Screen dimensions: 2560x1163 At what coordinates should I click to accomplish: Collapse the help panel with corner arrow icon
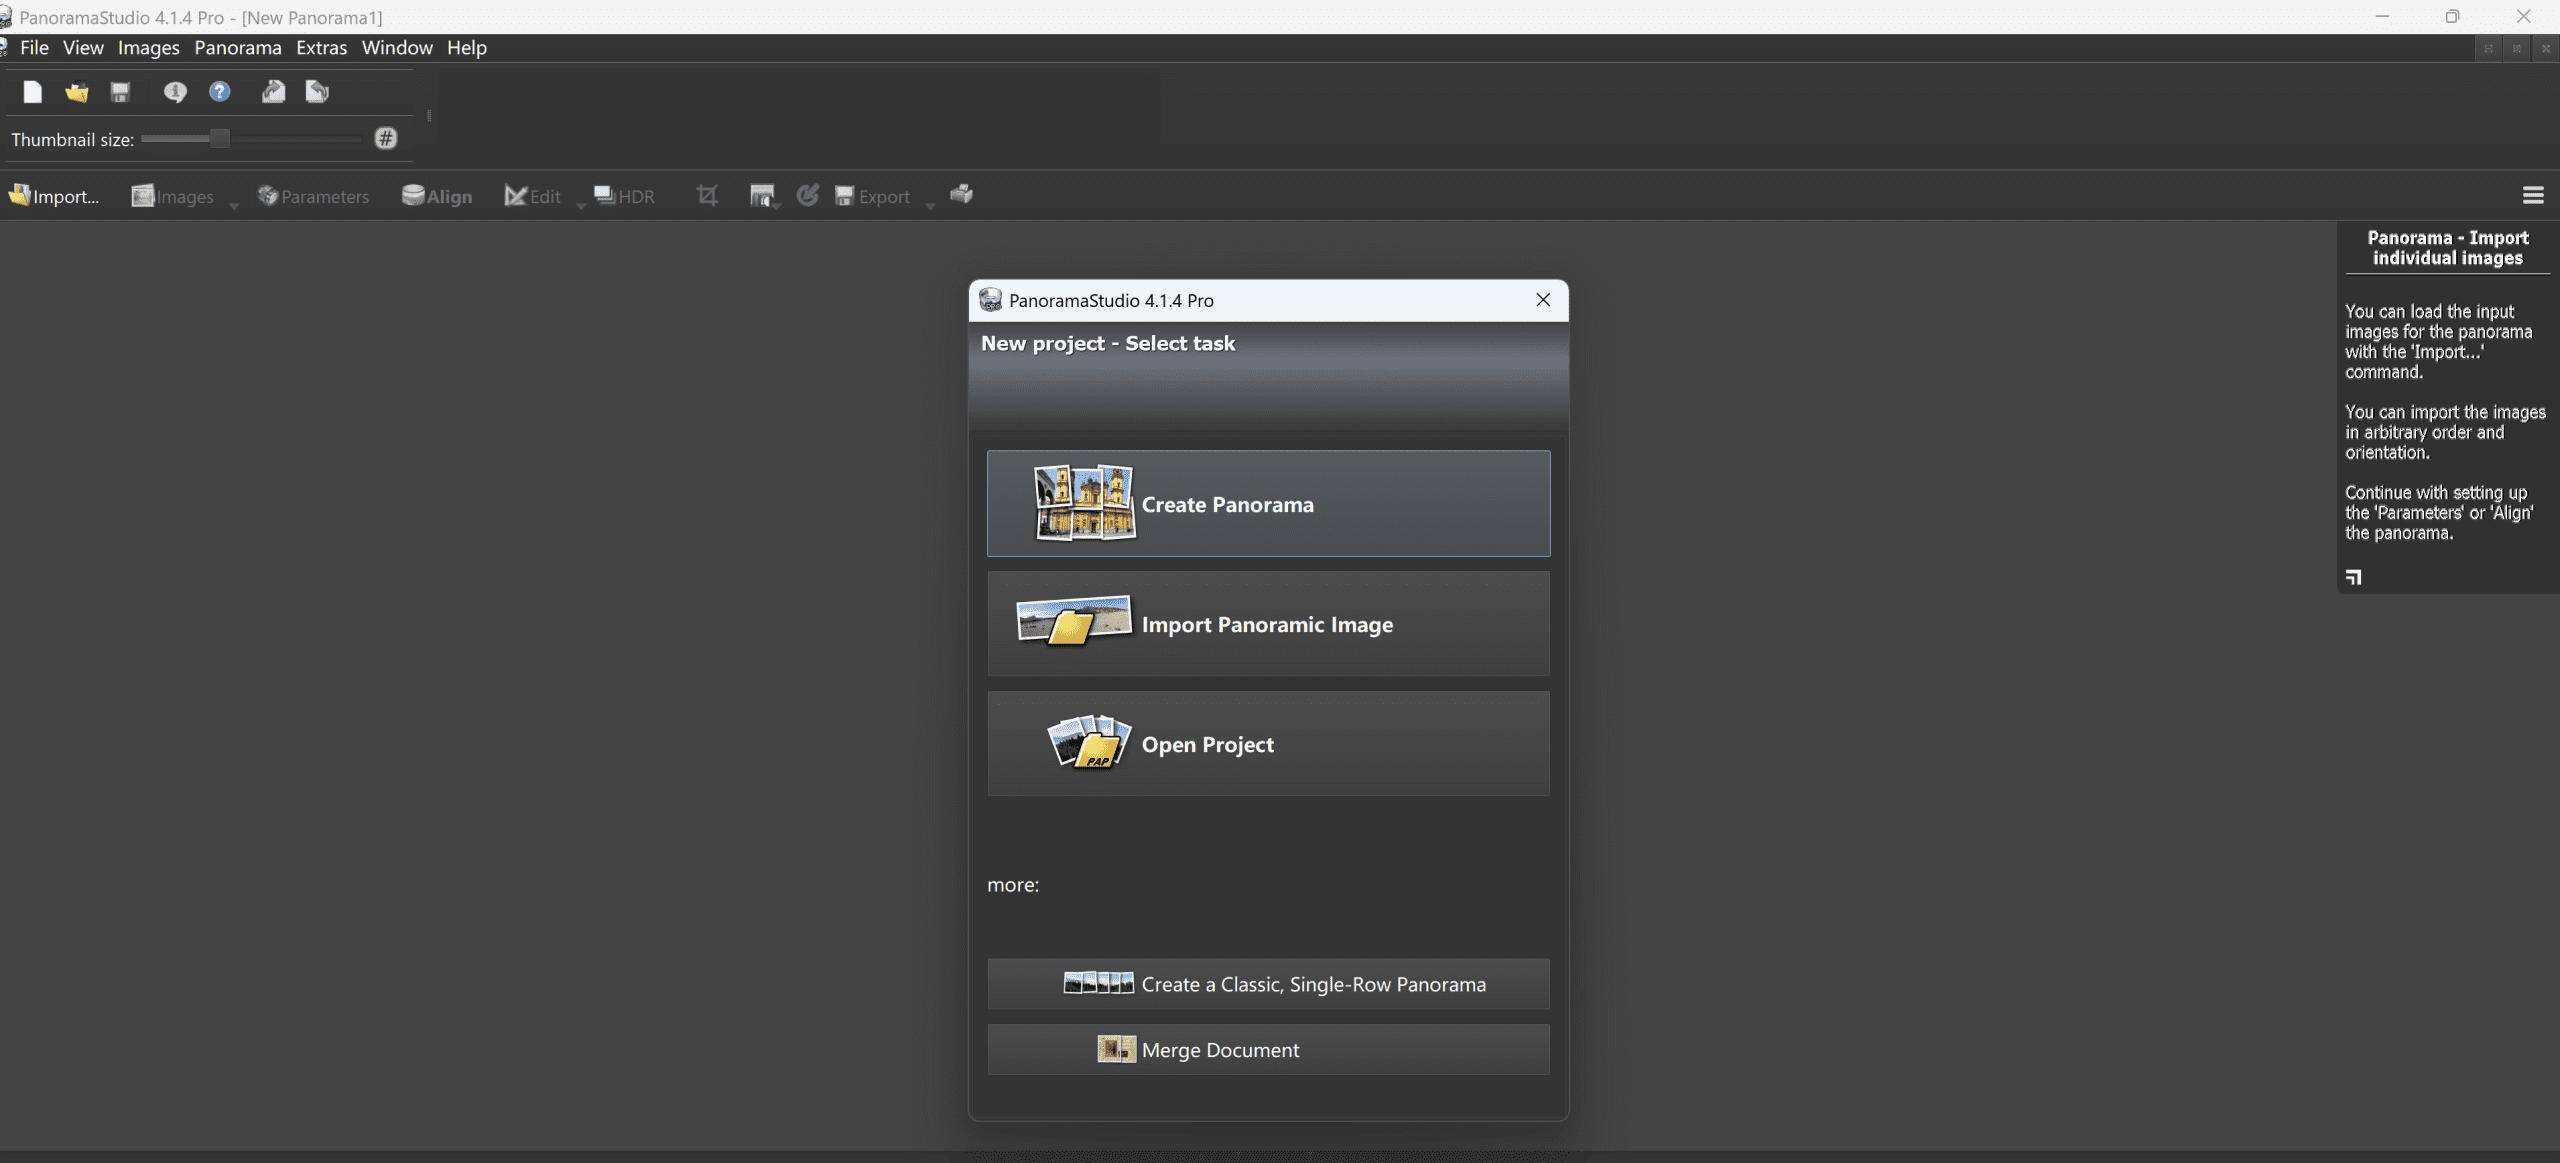click(x=2353, y=577)
